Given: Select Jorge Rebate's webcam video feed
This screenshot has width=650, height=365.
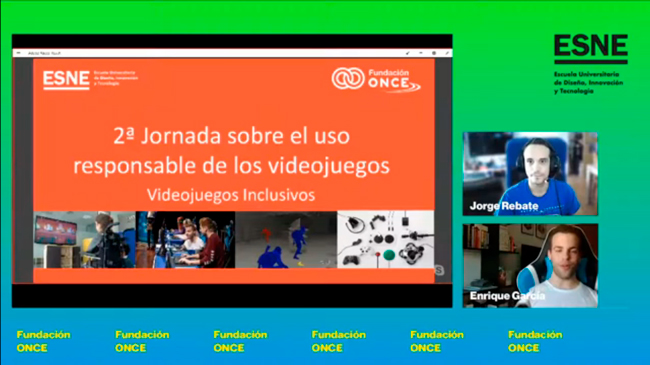Looking at the screenshot, I should click(530, 174).
